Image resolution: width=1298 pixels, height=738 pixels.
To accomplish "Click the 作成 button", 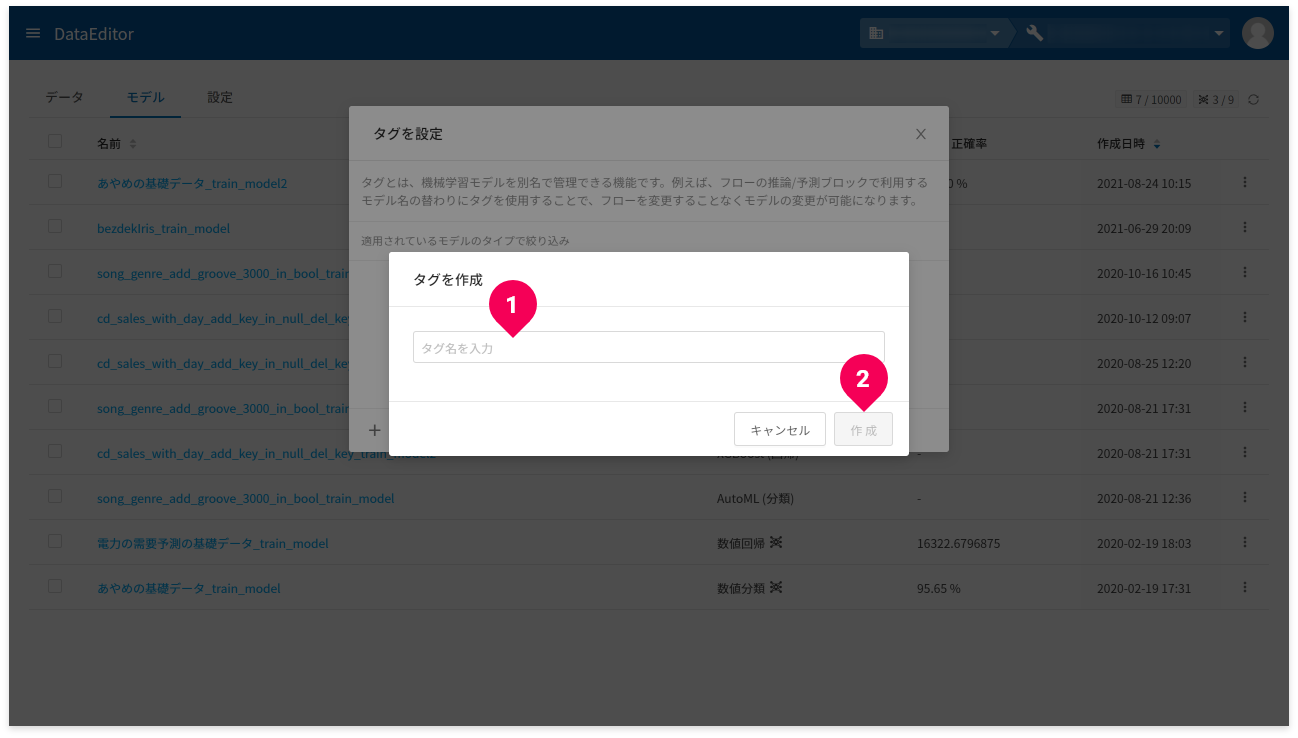I will 863,430.
